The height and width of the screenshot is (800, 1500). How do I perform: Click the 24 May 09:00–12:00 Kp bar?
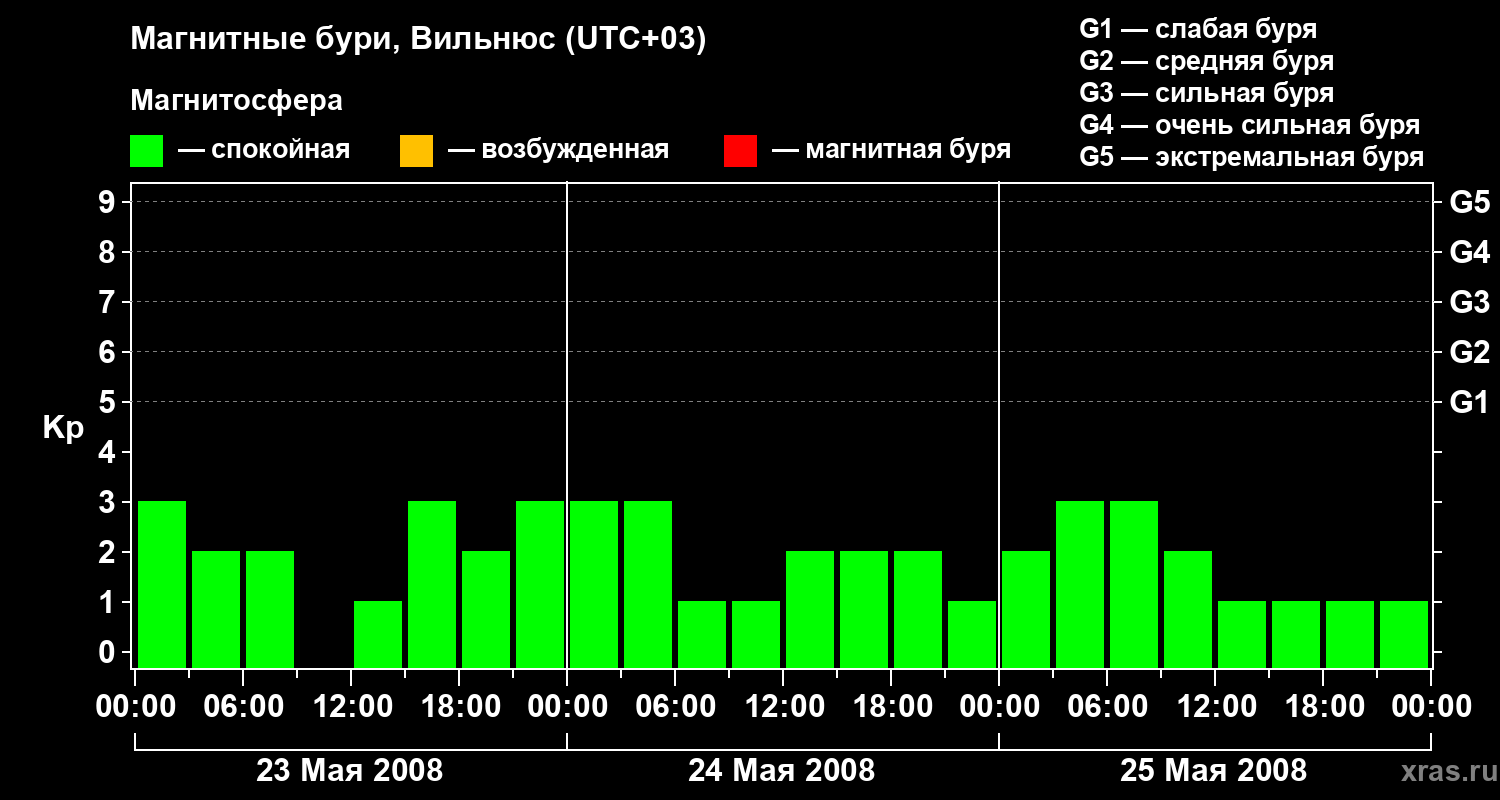pyautogui.click(x=756, y=634)
